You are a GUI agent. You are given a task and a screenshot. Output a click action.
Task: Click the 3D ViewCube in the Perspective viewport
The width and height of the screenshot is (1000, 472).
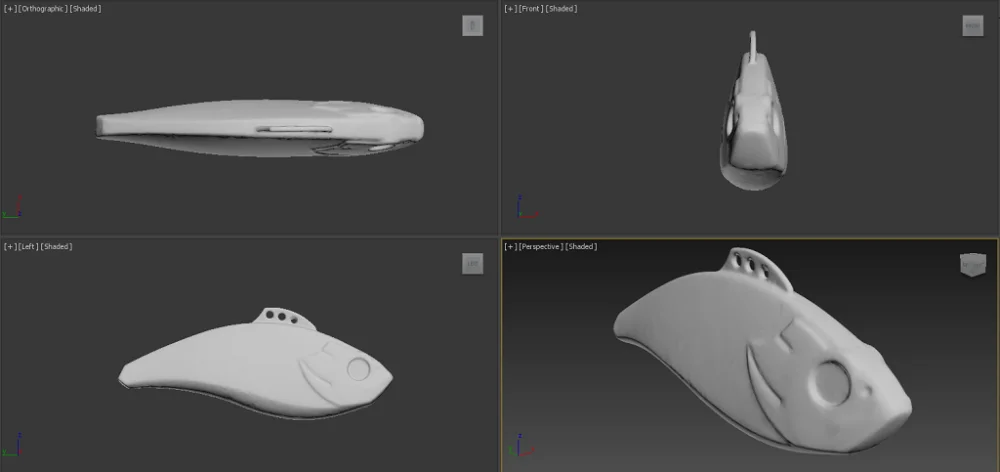click(973, 264)
